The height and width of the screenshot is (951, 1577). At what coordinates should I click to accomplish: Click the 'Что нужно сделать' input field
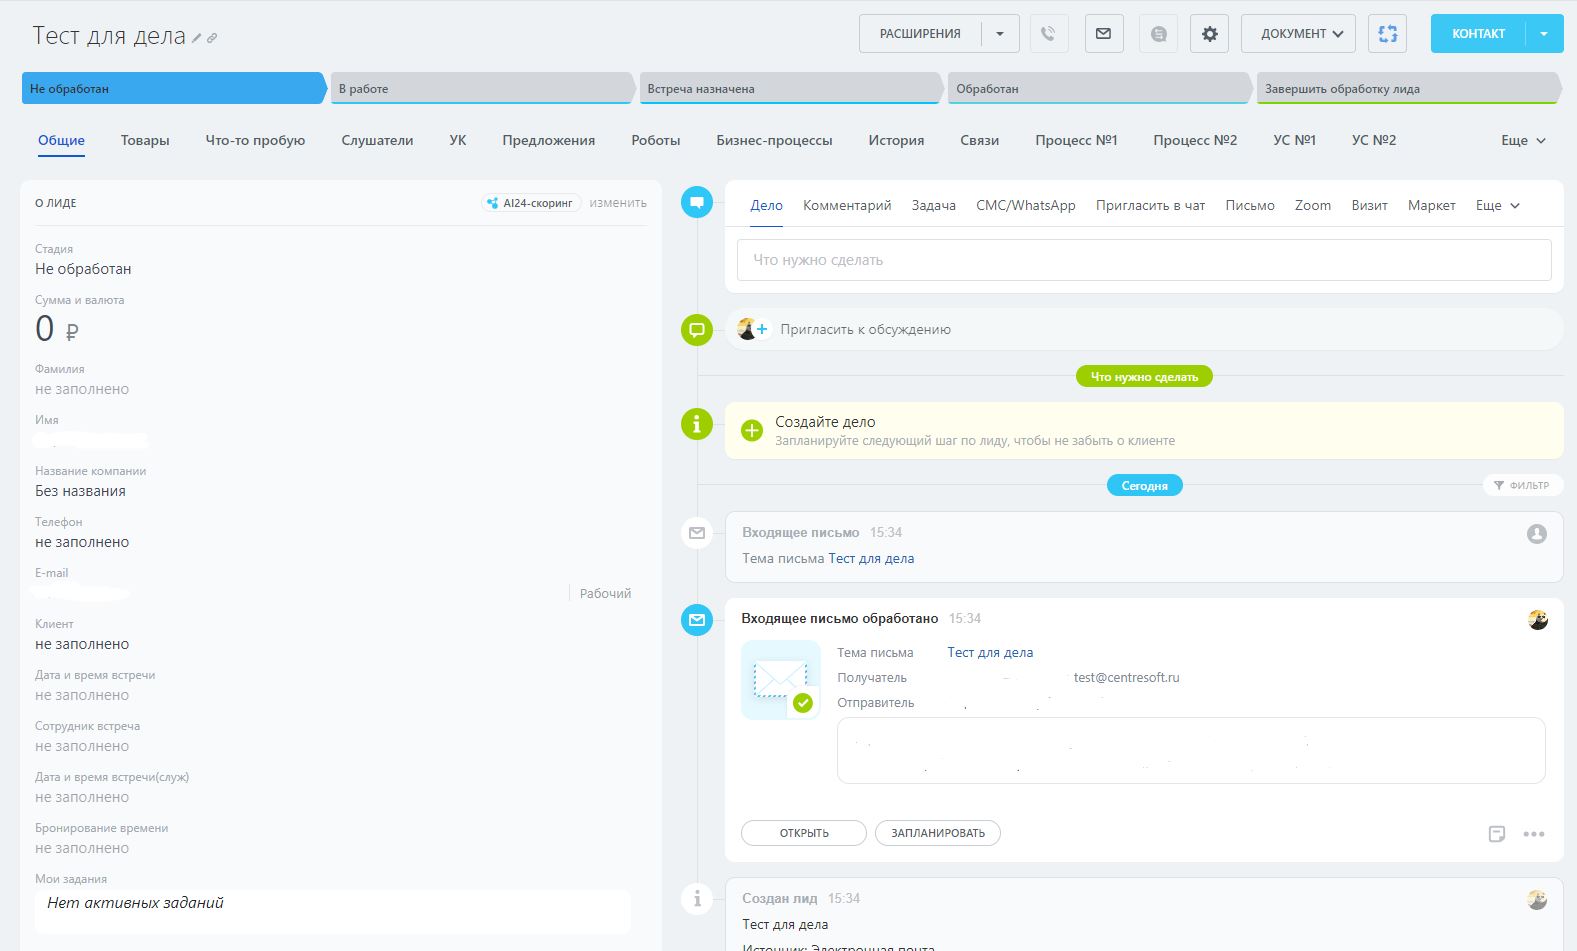[x=1143, y=260]
